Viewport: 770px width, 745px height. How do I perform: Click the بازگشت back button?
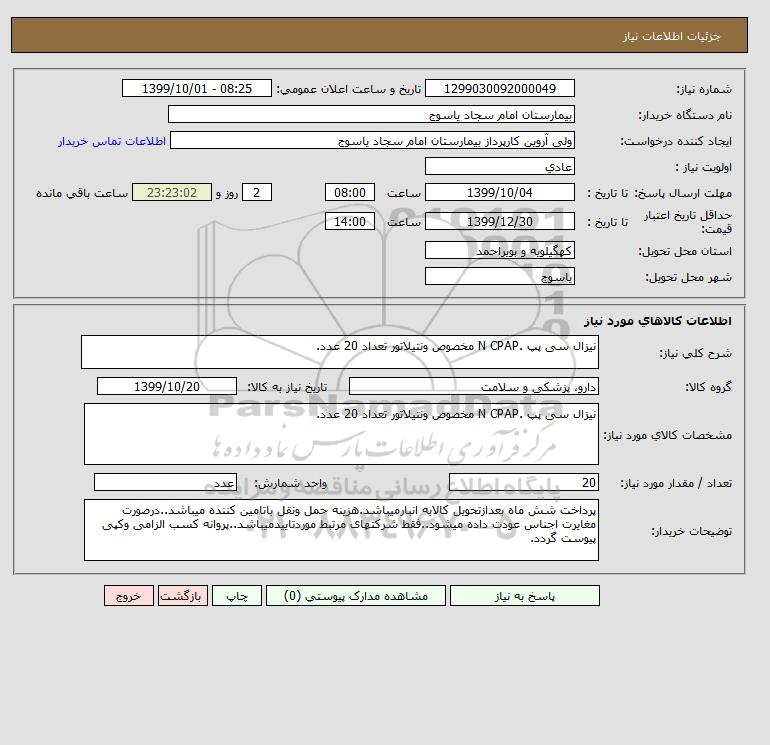click(x=183, y=596)
